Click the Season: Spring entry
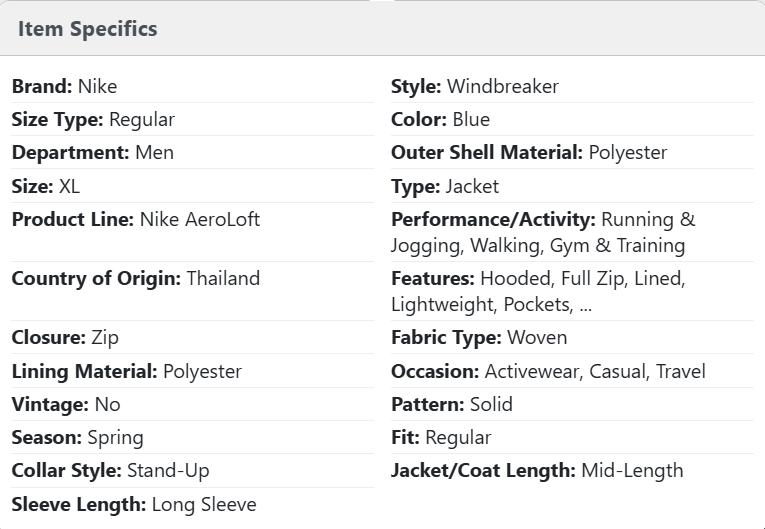 [x=193, y=438]
